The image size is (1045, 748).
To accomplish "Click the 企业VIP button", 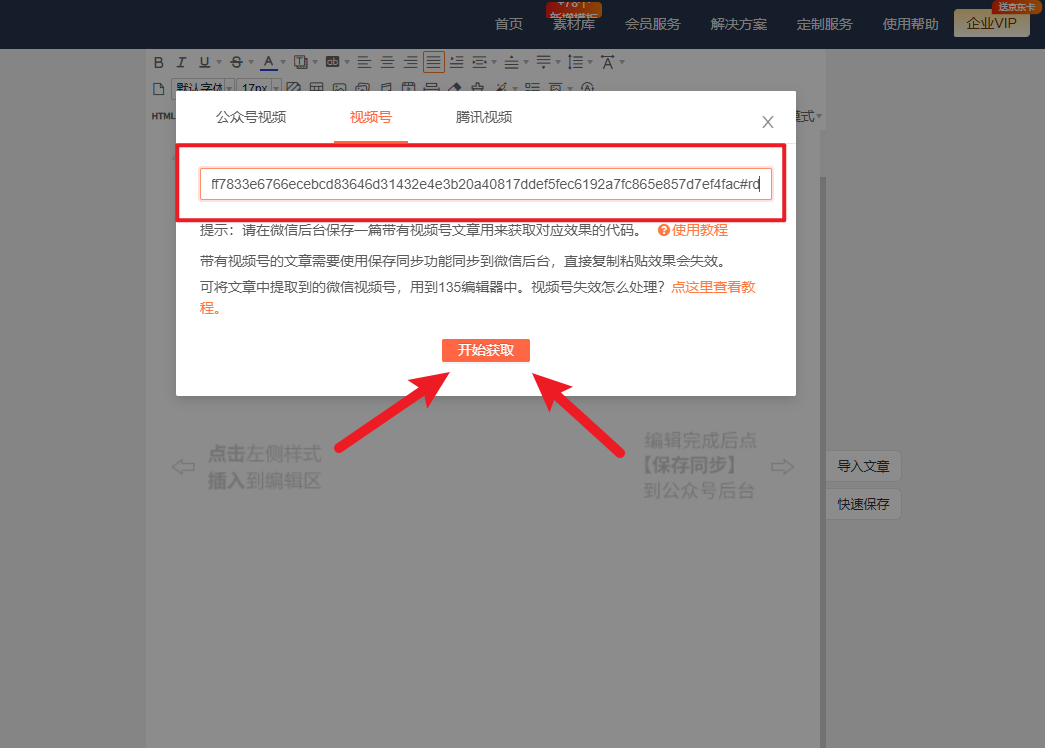I will [992, 23].
